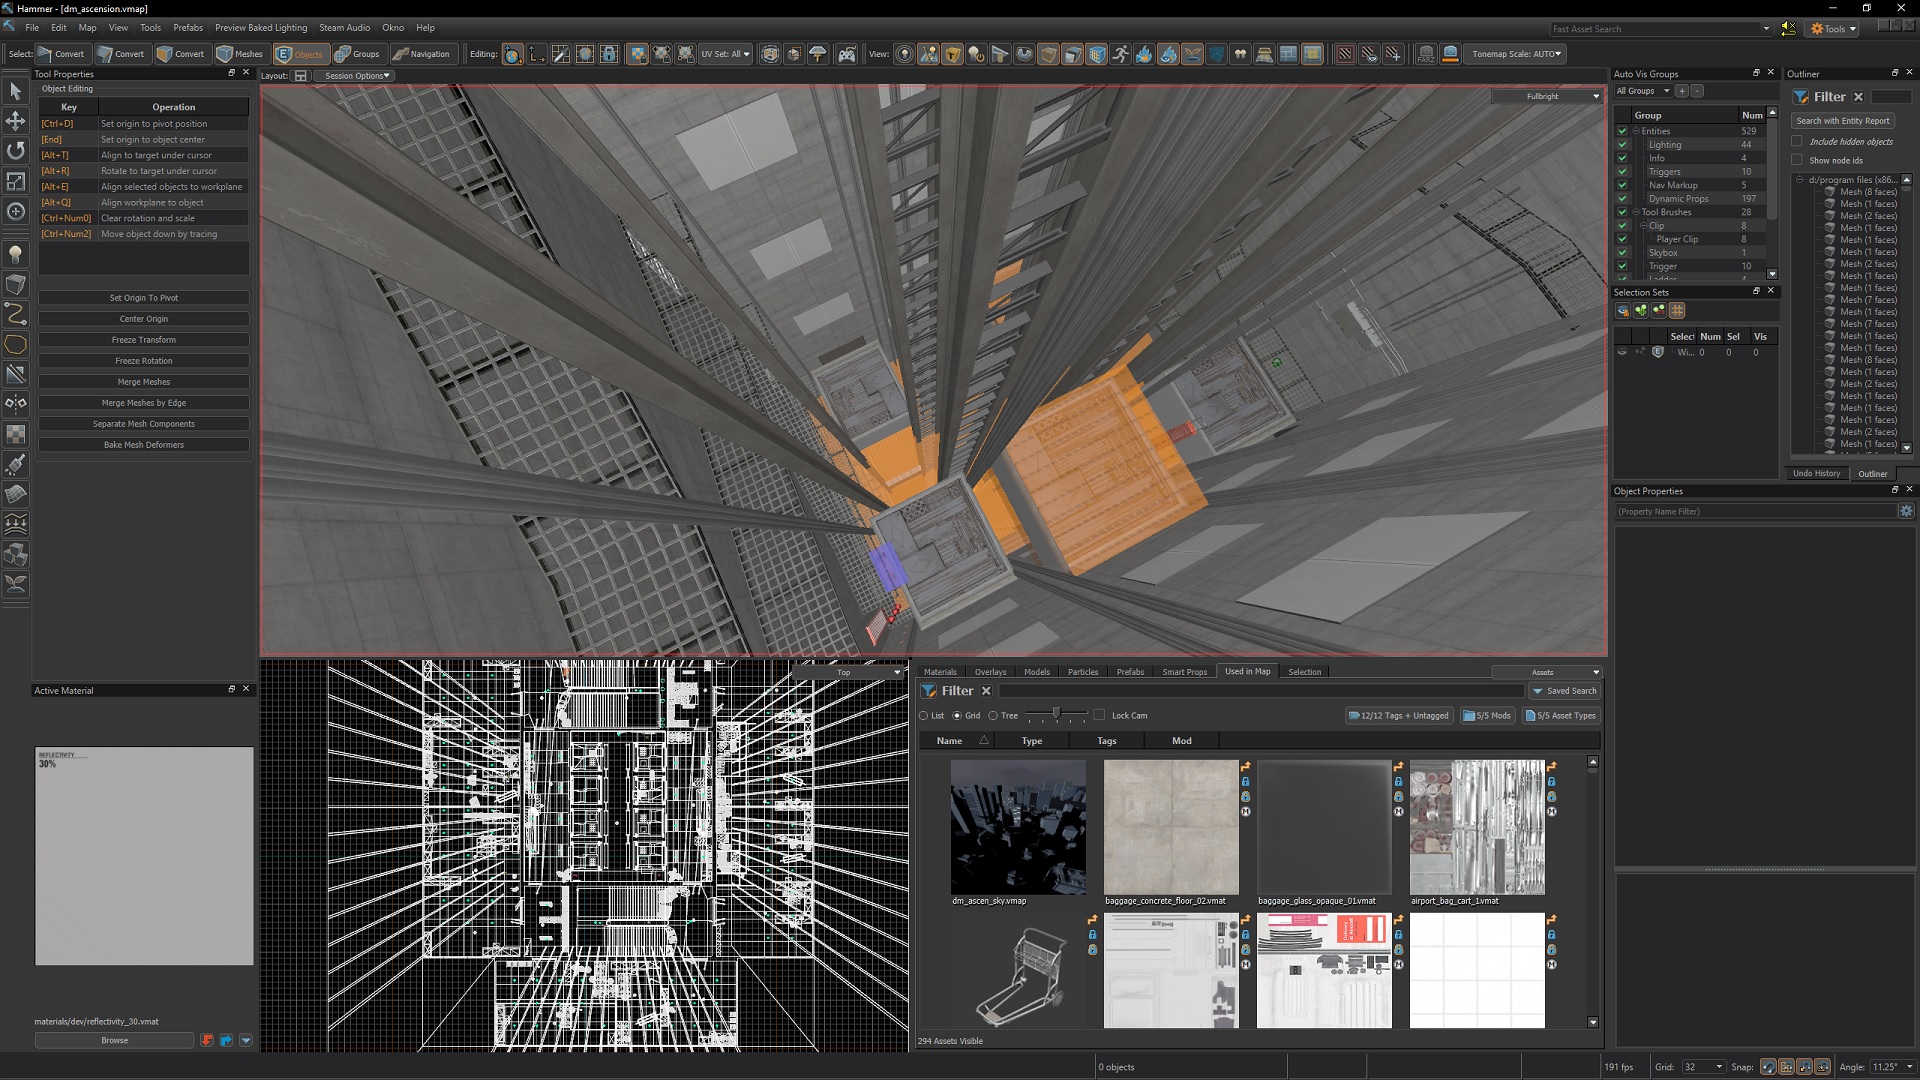Select the baggage_concrete_floor_02 material thumbnail
The width and height of the screenshot is (1920, 1080).
coord(1171,827)
